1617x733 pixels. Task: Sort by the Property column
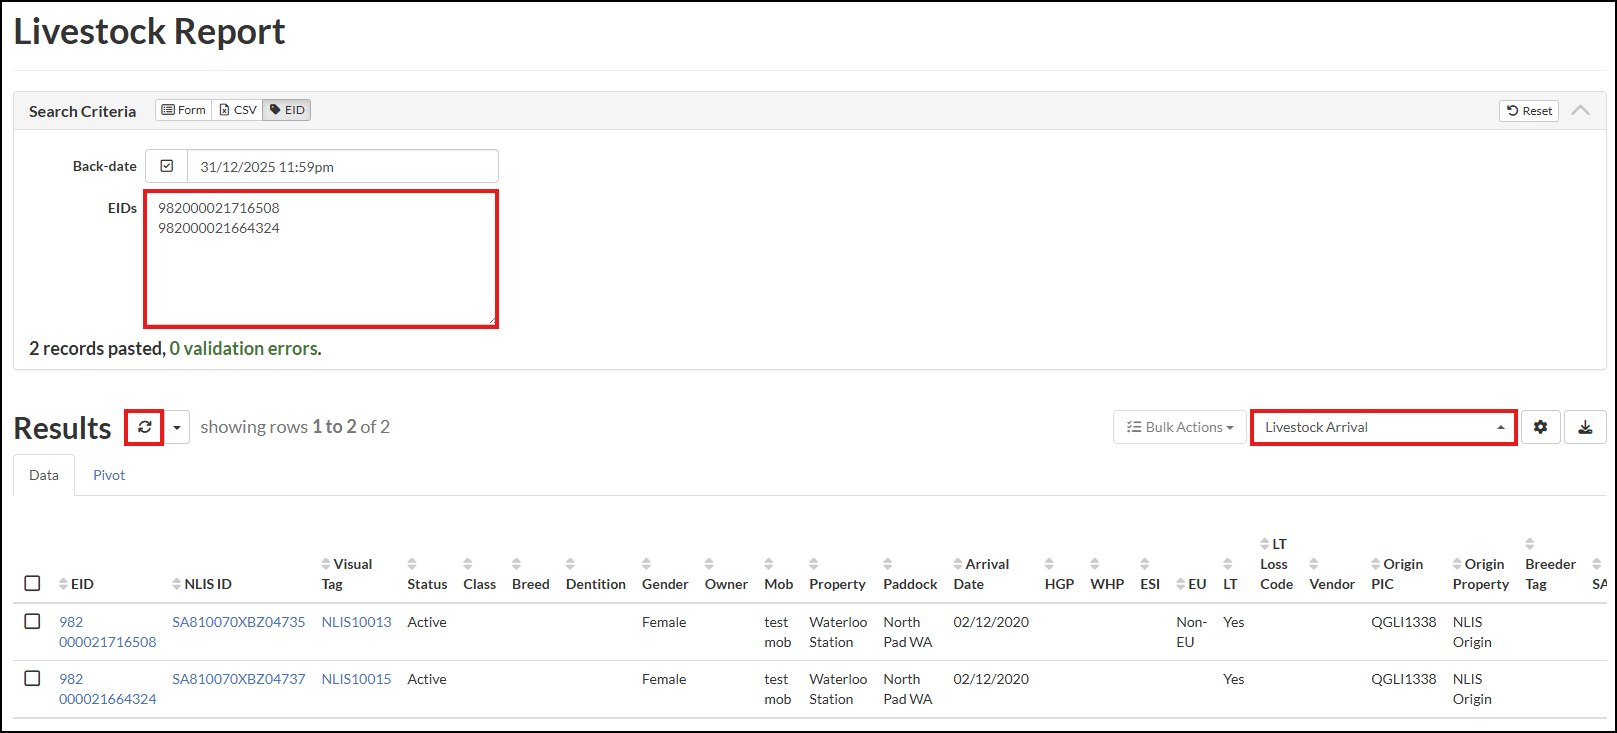[837, 574]
